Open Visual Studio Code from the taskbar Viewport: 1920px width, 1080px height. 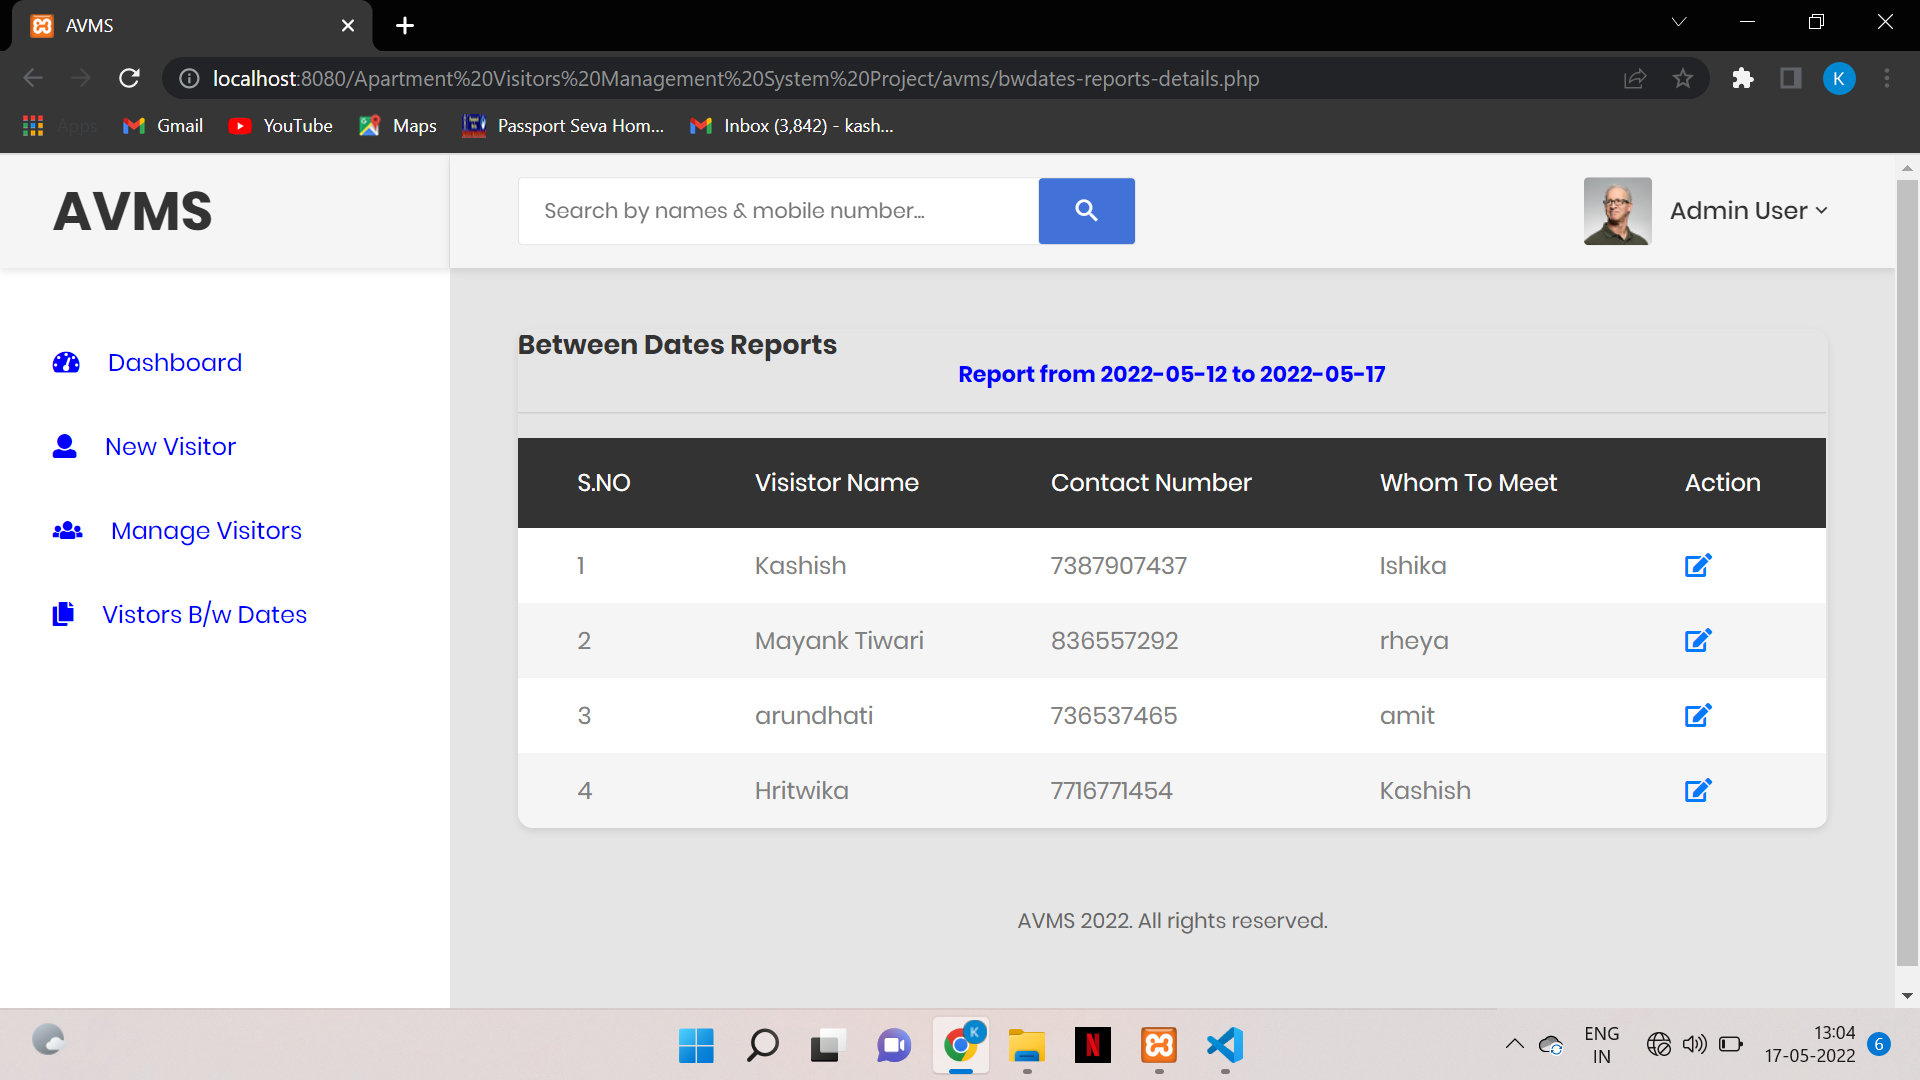1225,1046
